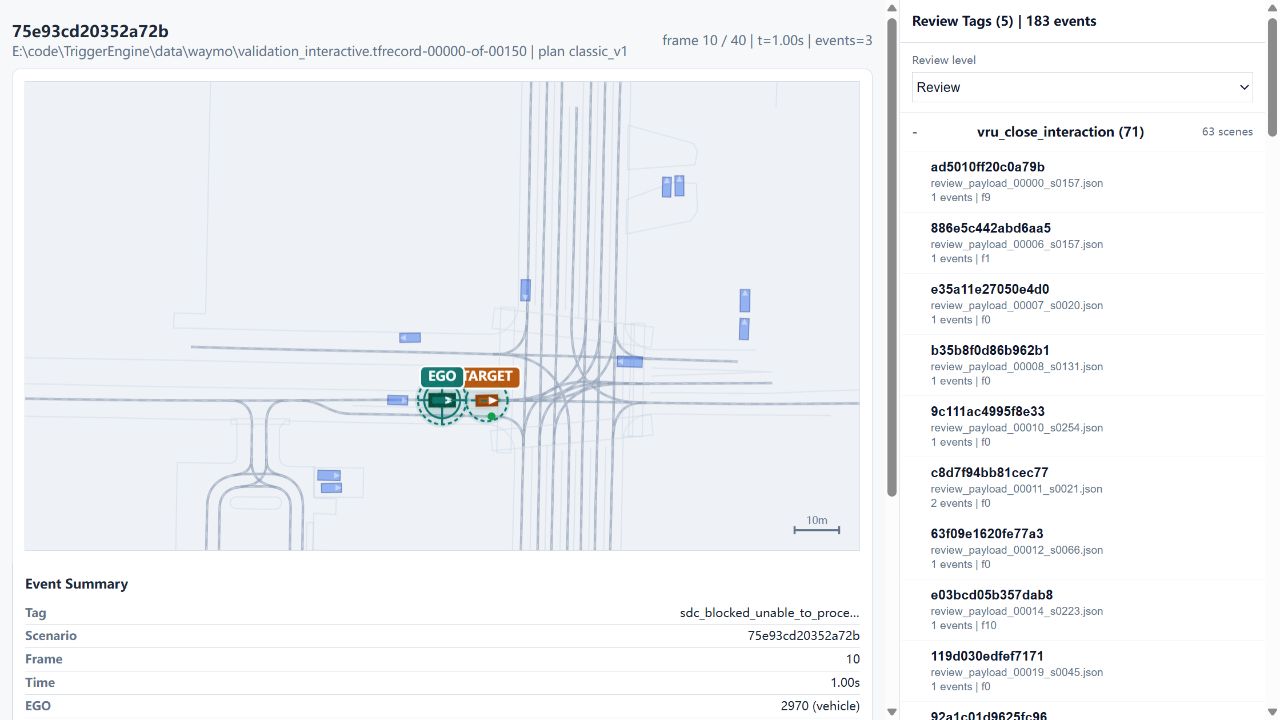Click the main page vertical scrollbar thumb

pyautogui.click(x=892, y=256)
